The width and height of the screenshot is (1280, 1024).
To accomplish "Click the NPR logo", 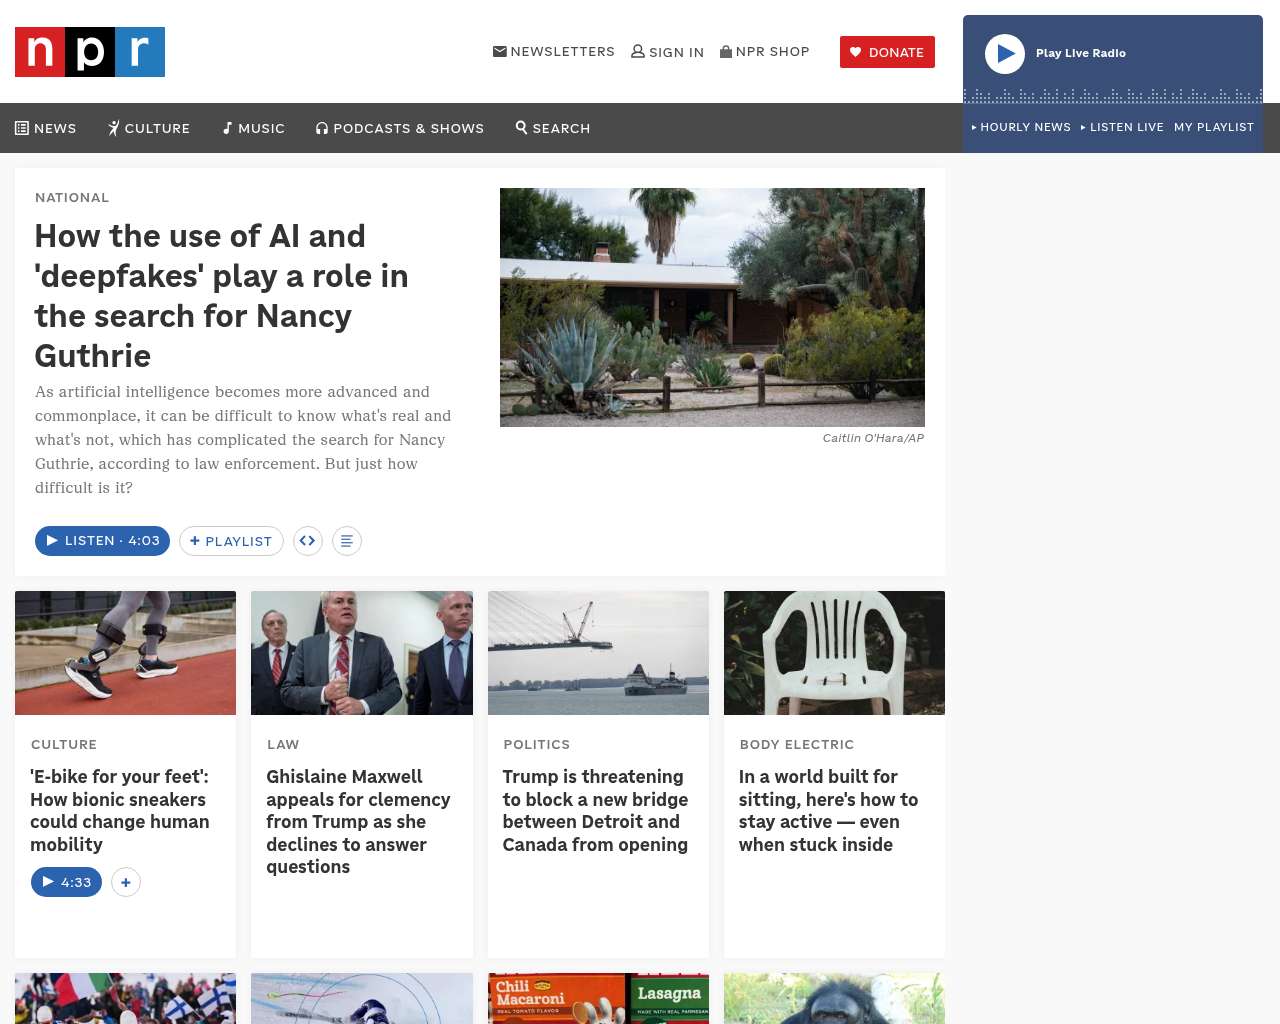I will click(90, 52).
